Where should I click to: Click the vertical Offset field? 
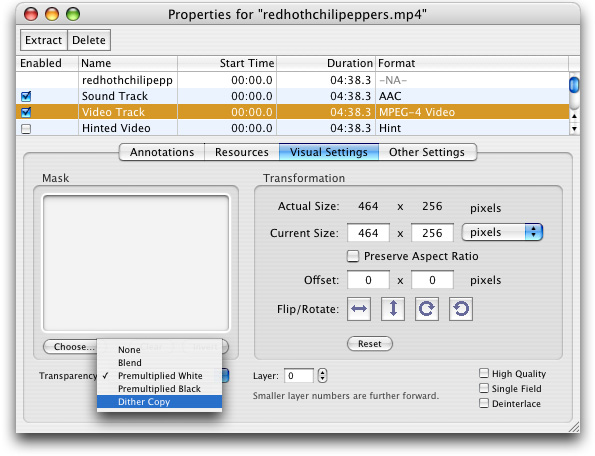coord(432,280)
